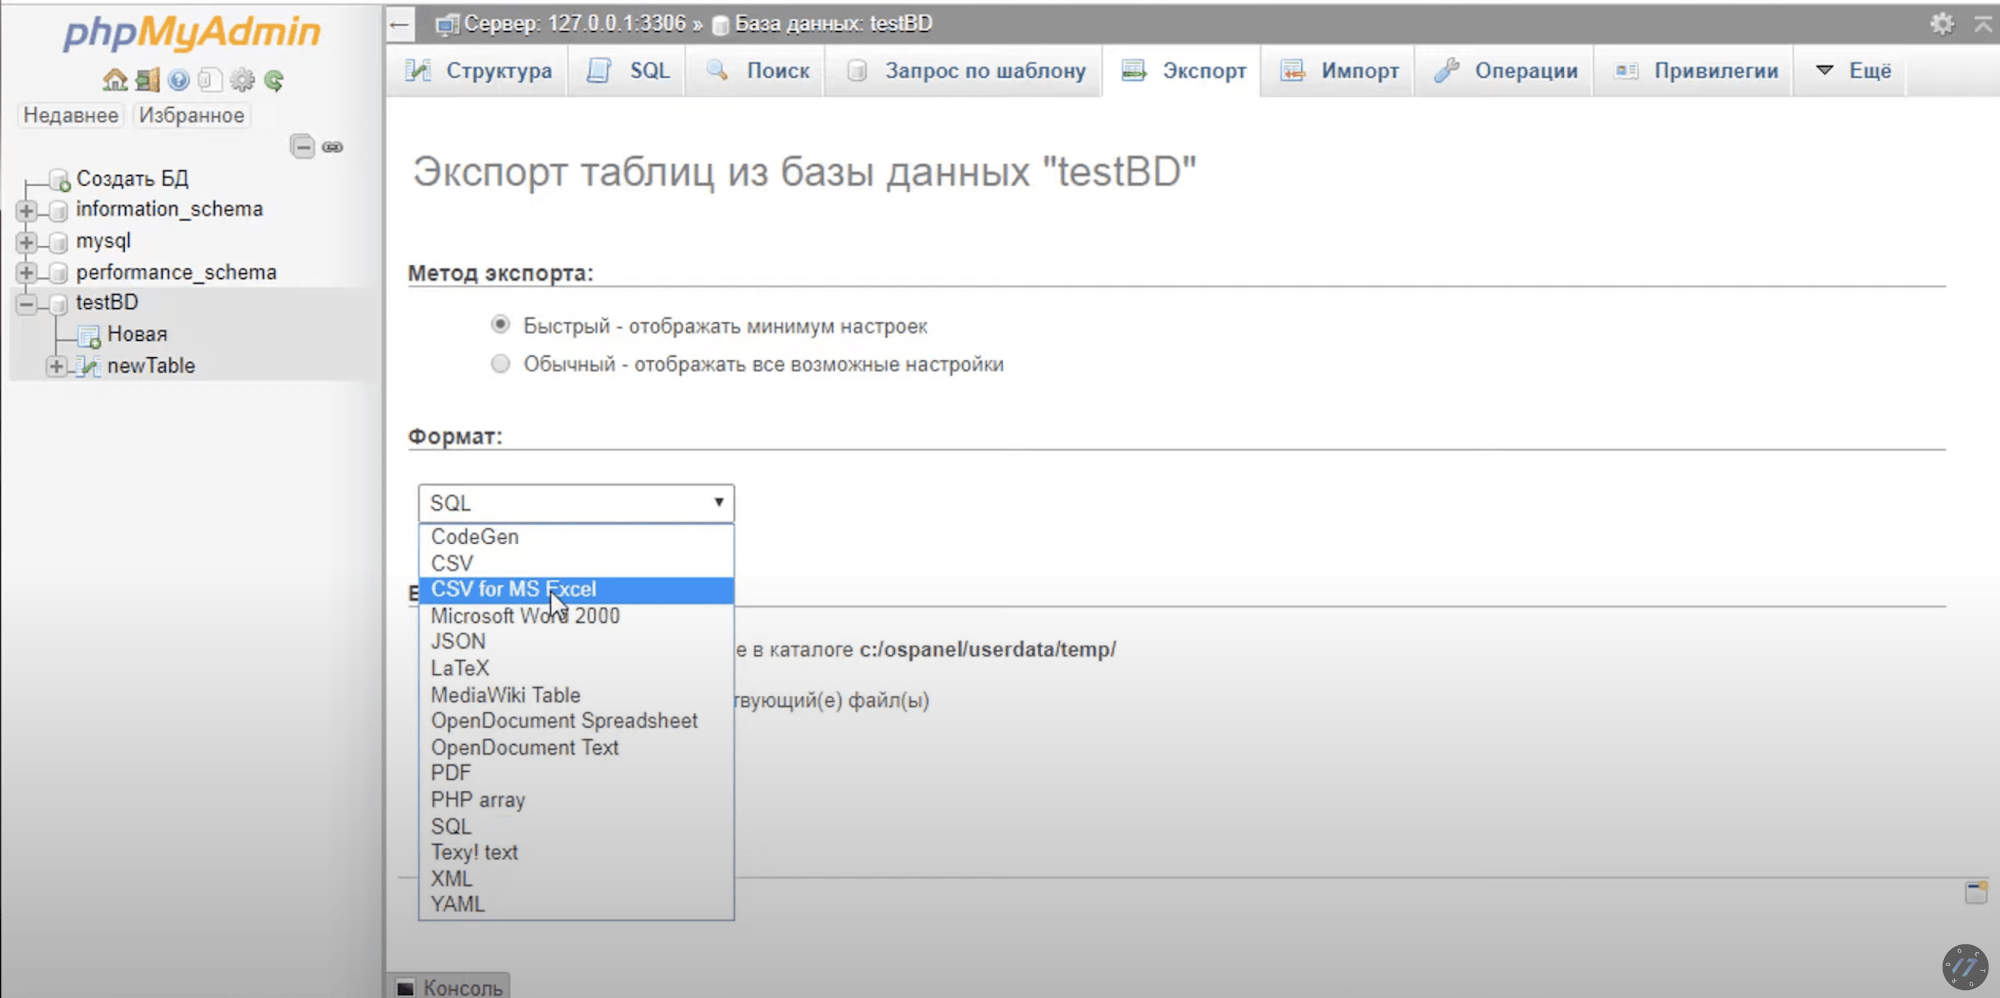Click the log out door icon

[x=147, y=80]
